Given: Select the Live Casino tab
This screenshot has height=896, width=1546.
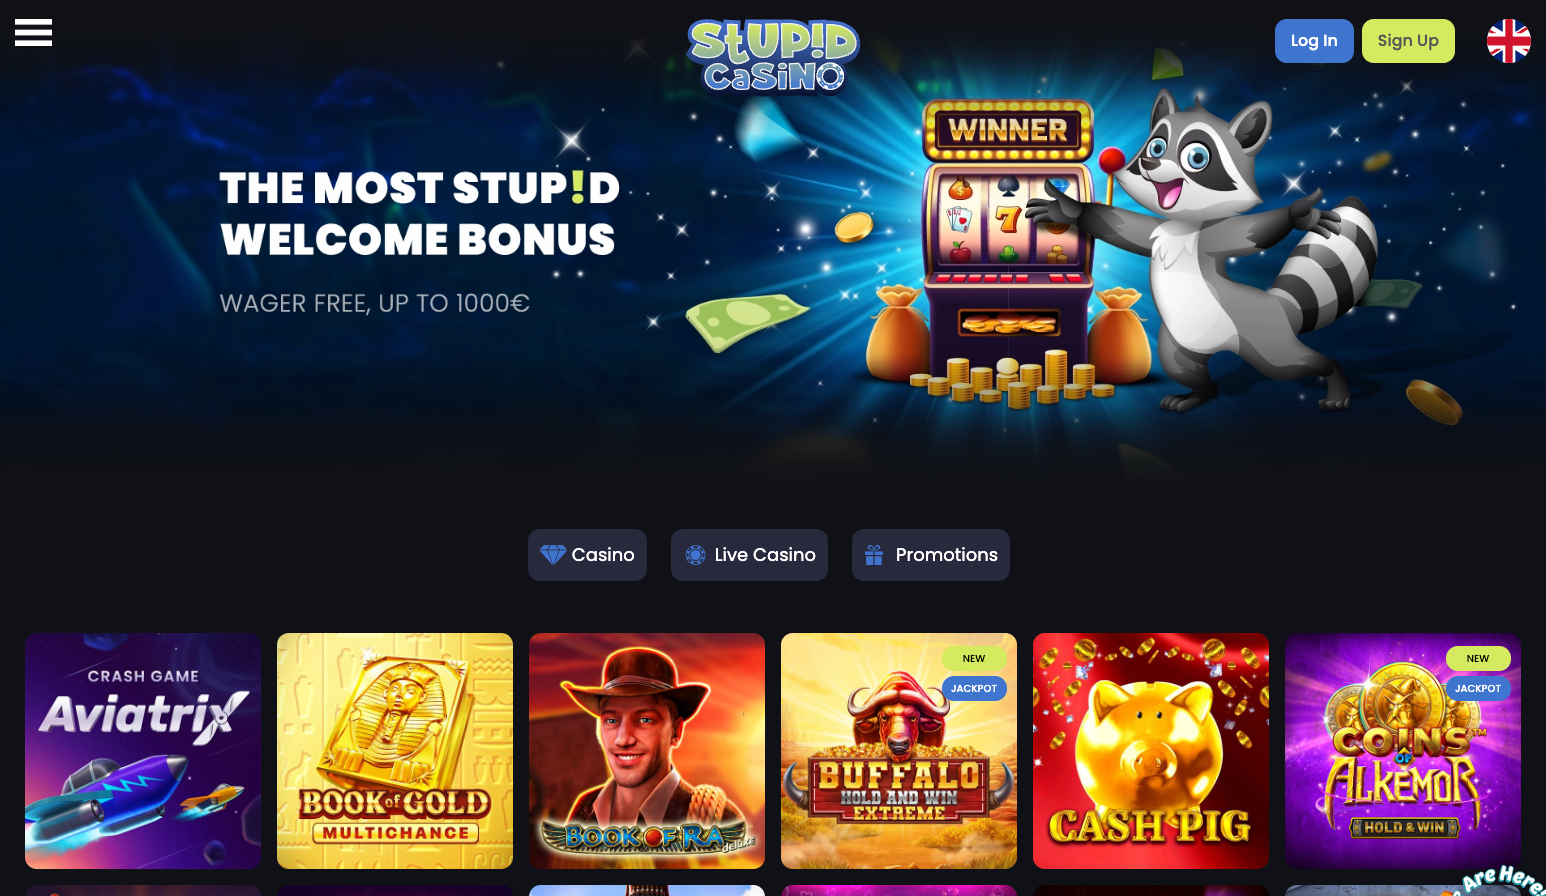Looking at the screenshot, I should tap(749, 555).
